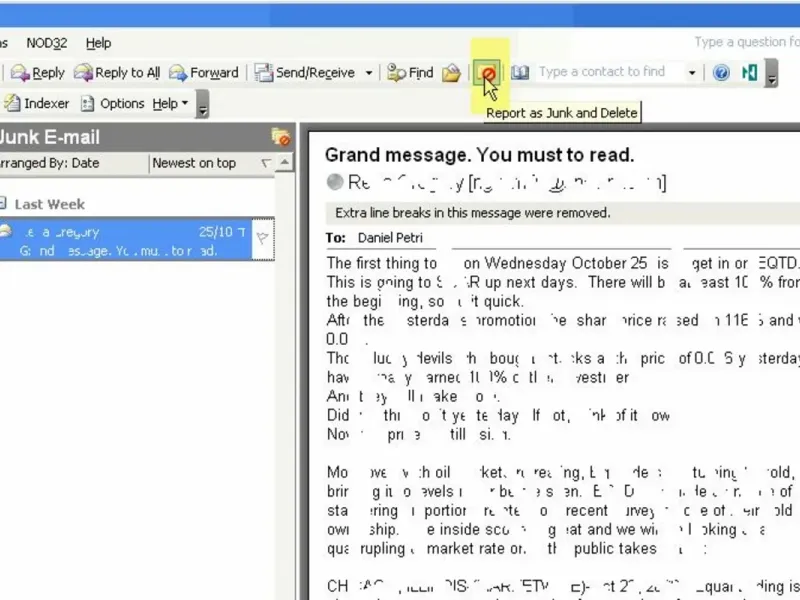This screenshot has width=800, height=600.
Task: Toggle follow-up flag on the selected email
Action: click(263, 239)
